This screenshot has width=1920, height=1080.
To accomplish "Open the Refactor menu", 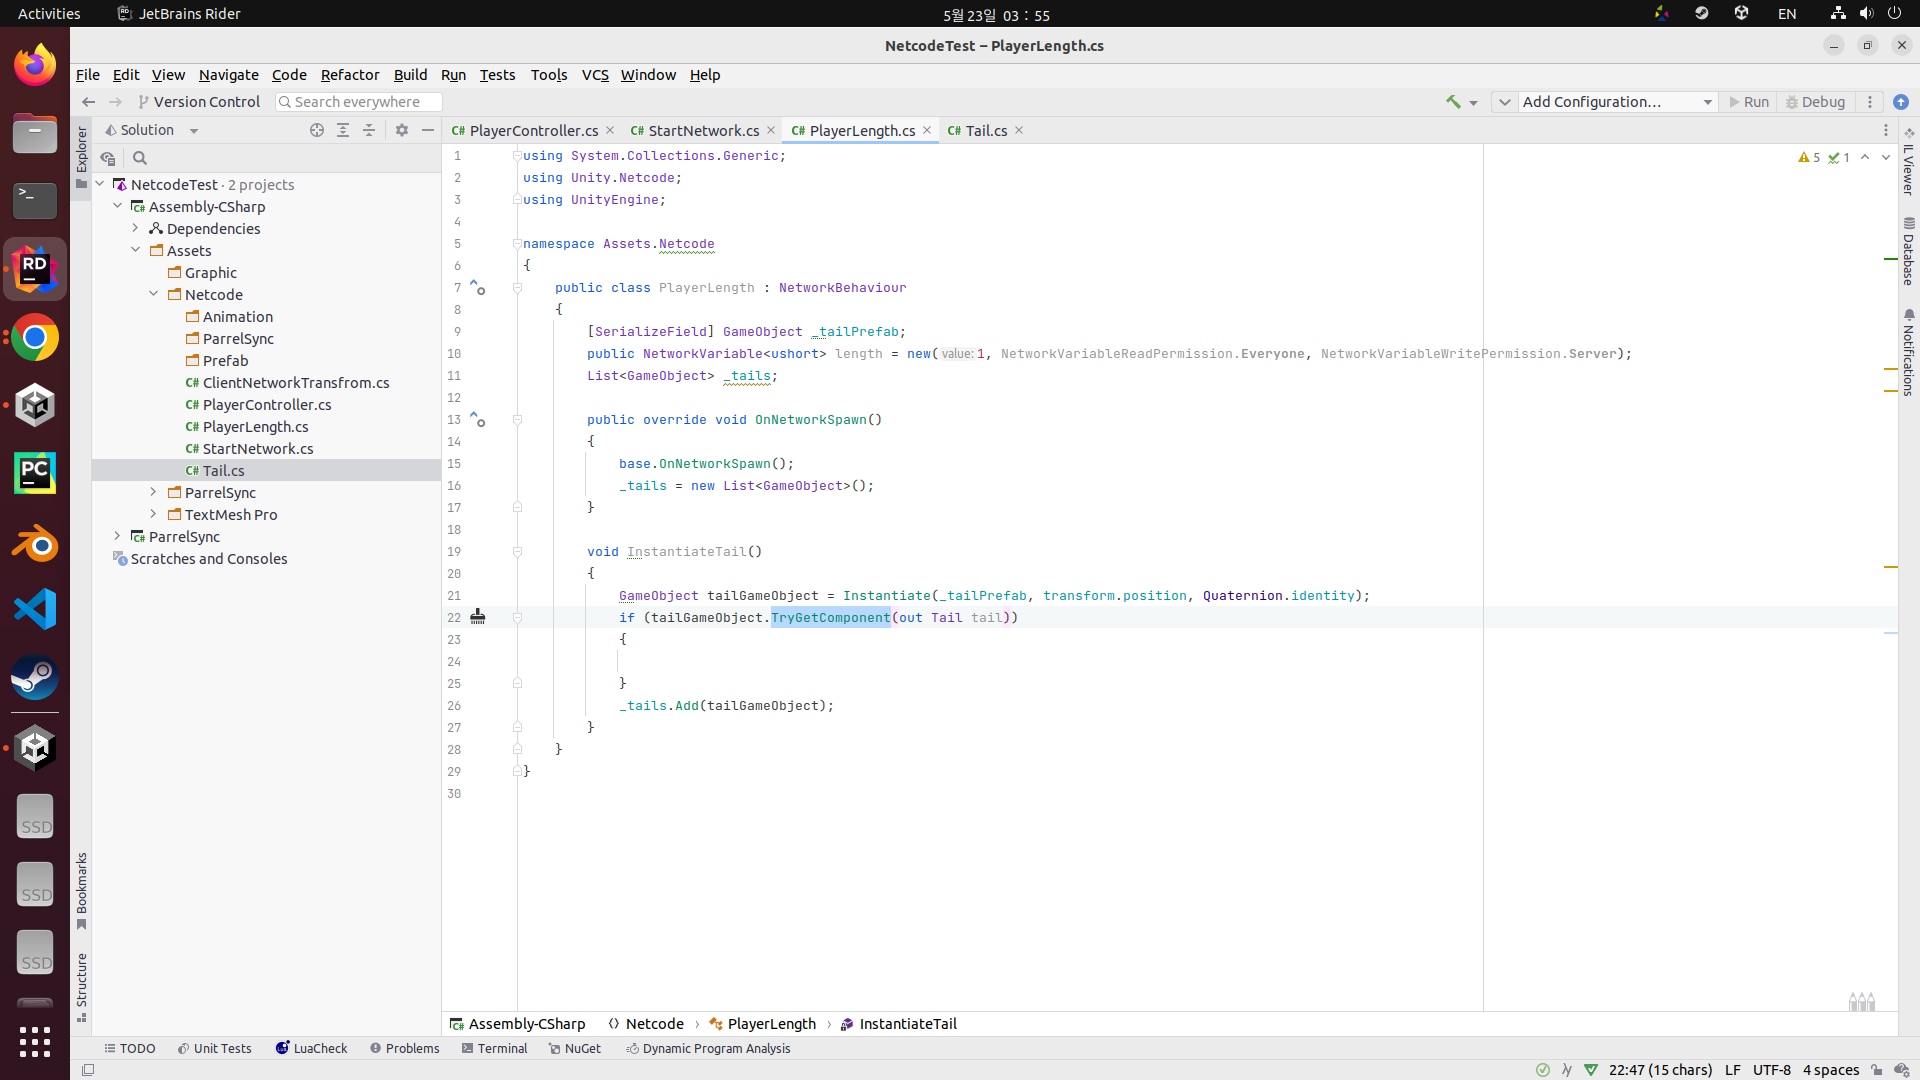I will pos(350,75).
